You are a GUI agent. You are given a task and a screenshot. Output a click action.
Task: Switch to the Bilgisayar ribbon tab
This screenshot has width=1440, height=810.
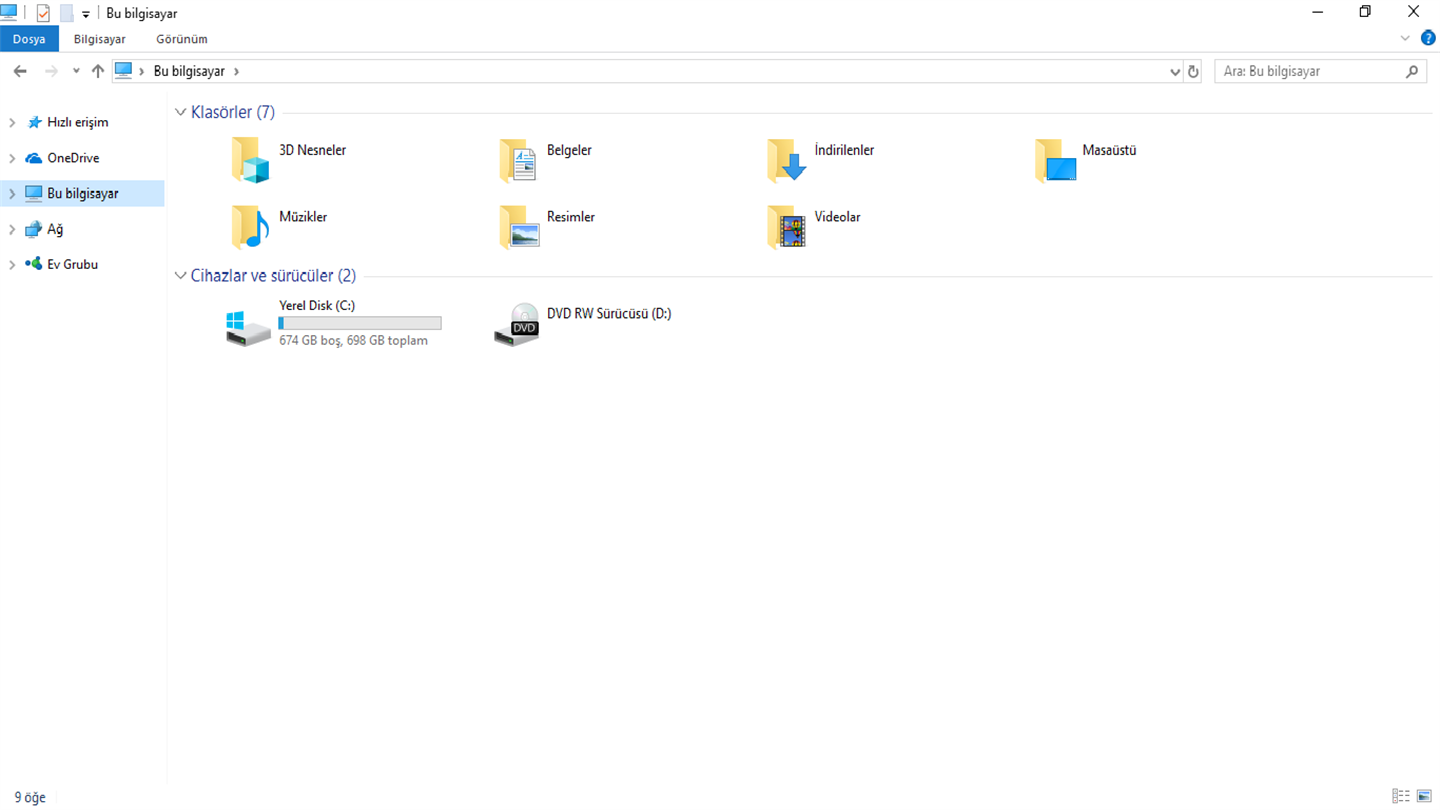click(99, 39)
